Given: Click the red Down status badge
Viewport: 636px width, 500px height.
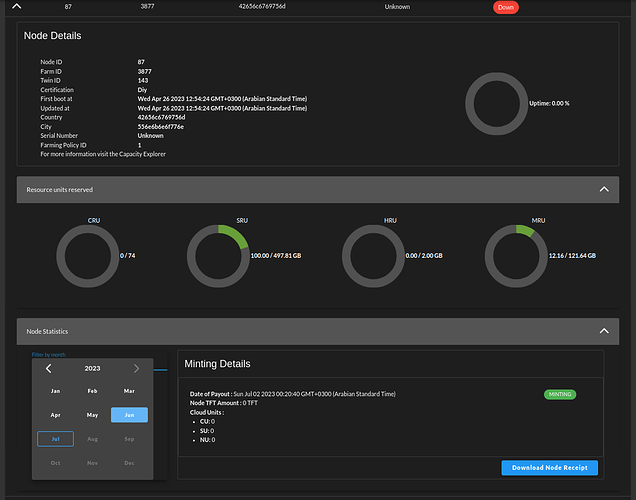Looking at the screenshot, I should coord(506,7).
